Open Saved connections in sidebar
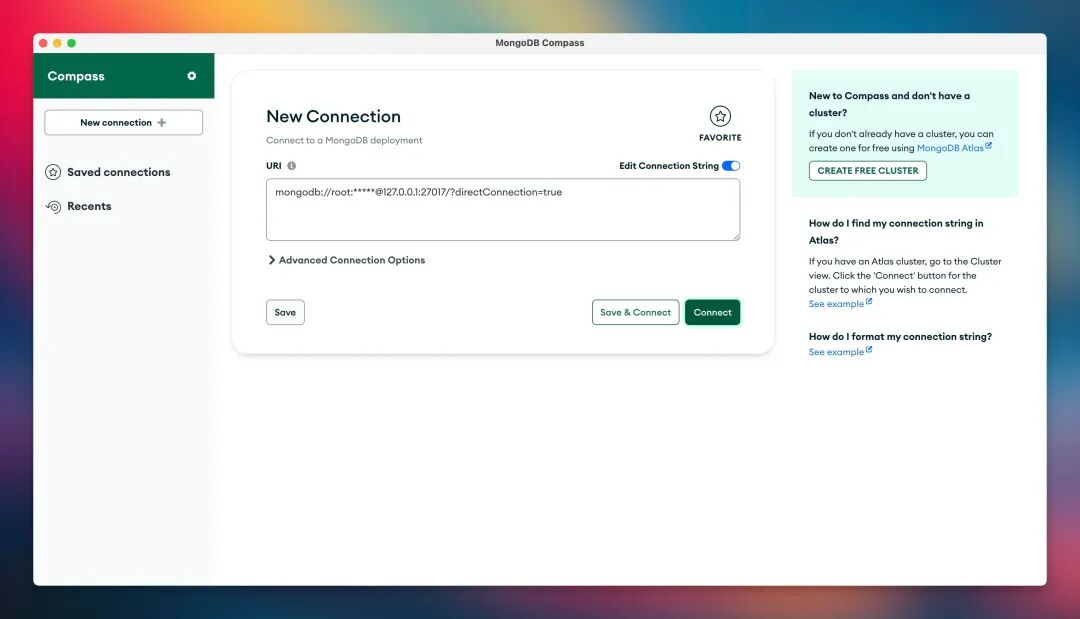Image resolution: width=1080 pixels, height=619 pixels. click(118, 172)
